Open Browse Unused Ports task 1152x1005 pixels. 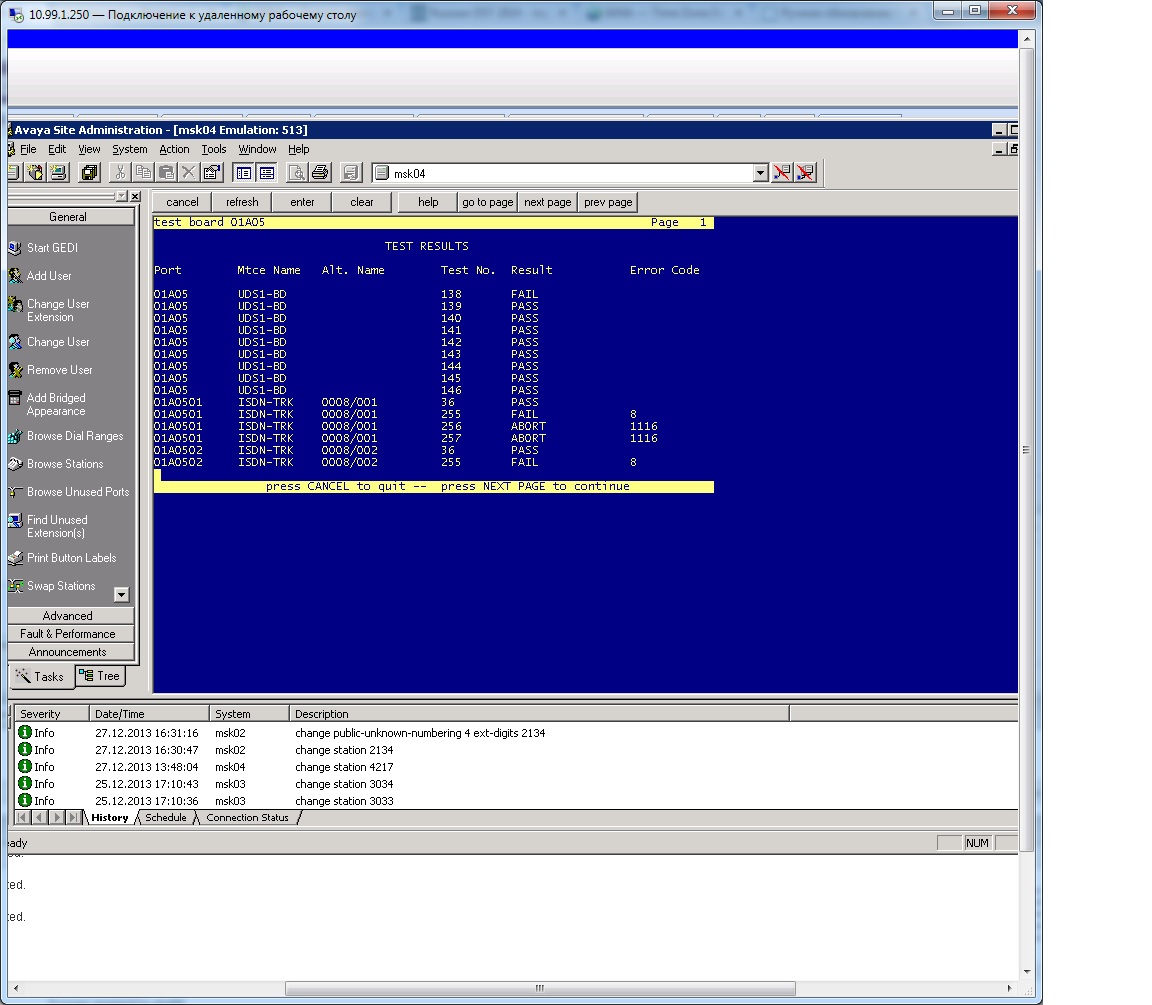coord(77,491)
